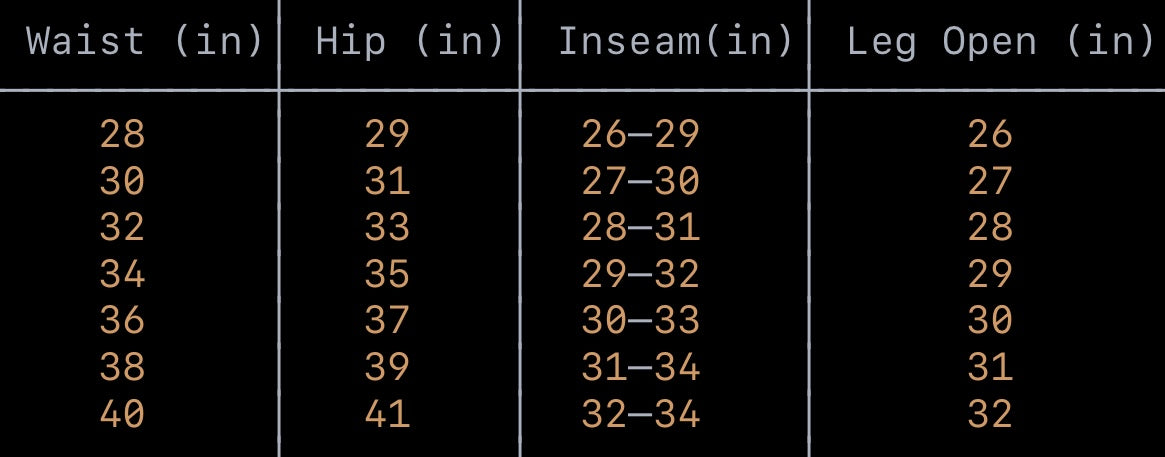Click inseam range 30–33
This screenshot has width=1165, height=457.
tap(641, 321)
